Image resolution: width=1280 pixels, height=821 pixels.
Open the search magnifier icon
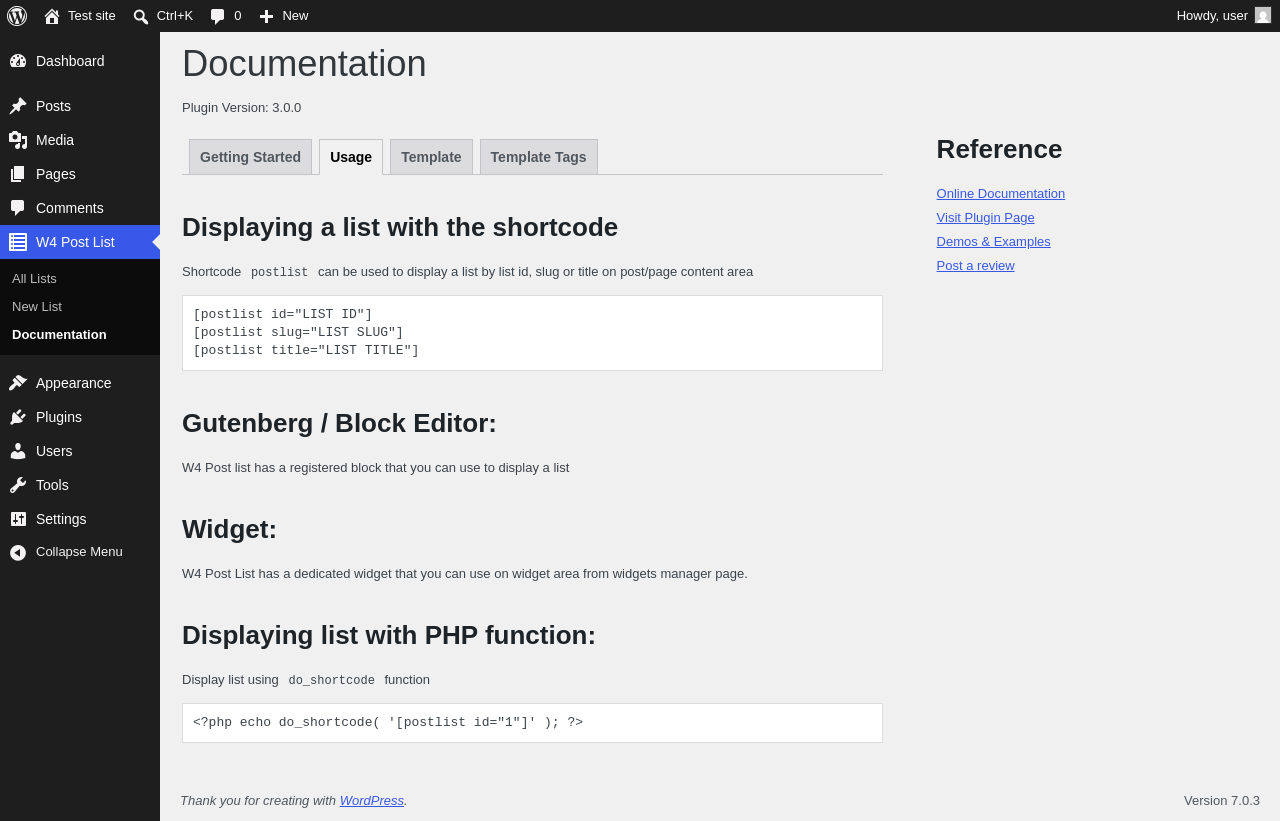141,16
